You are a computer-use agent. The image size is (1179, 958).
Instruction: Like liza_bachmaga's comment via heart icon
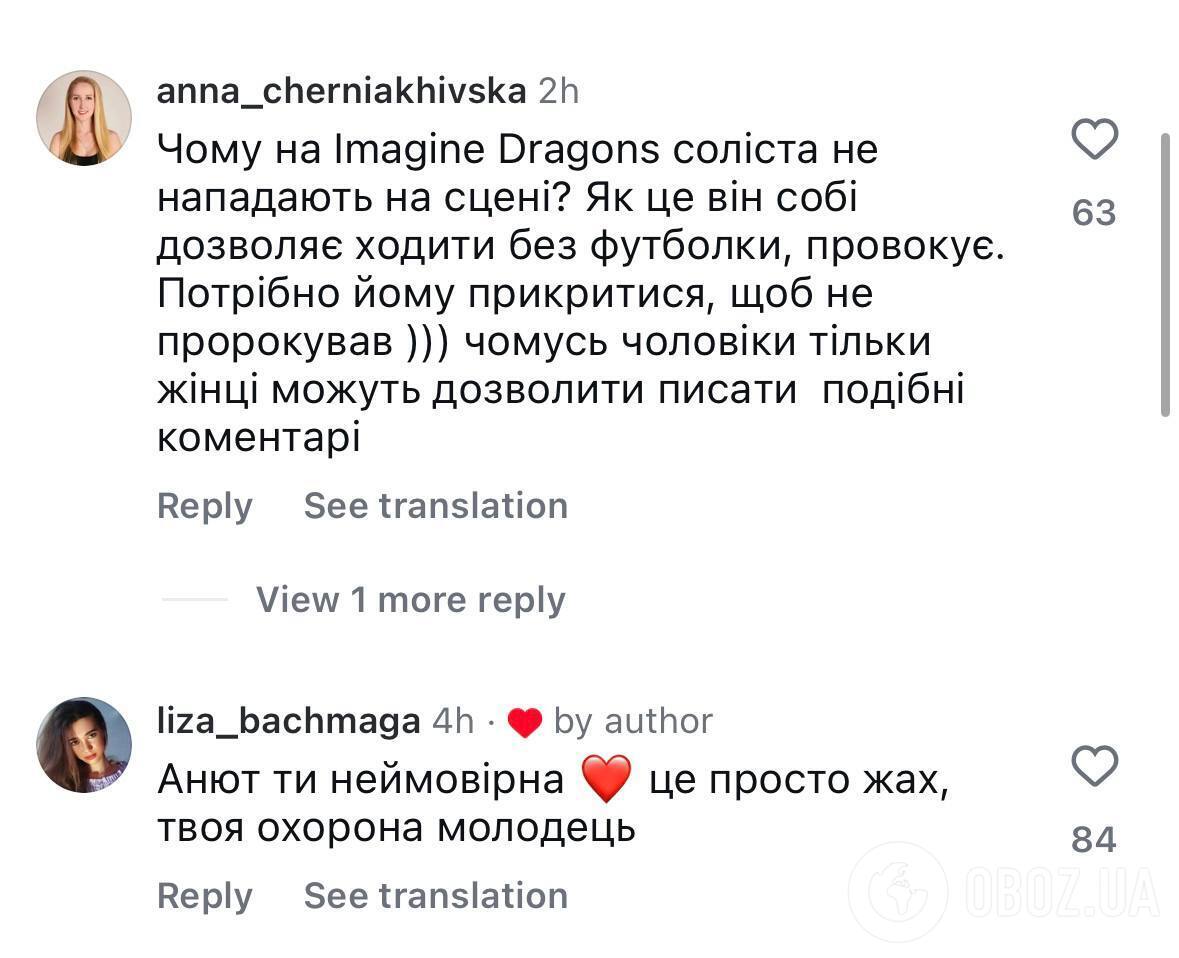1094,767
